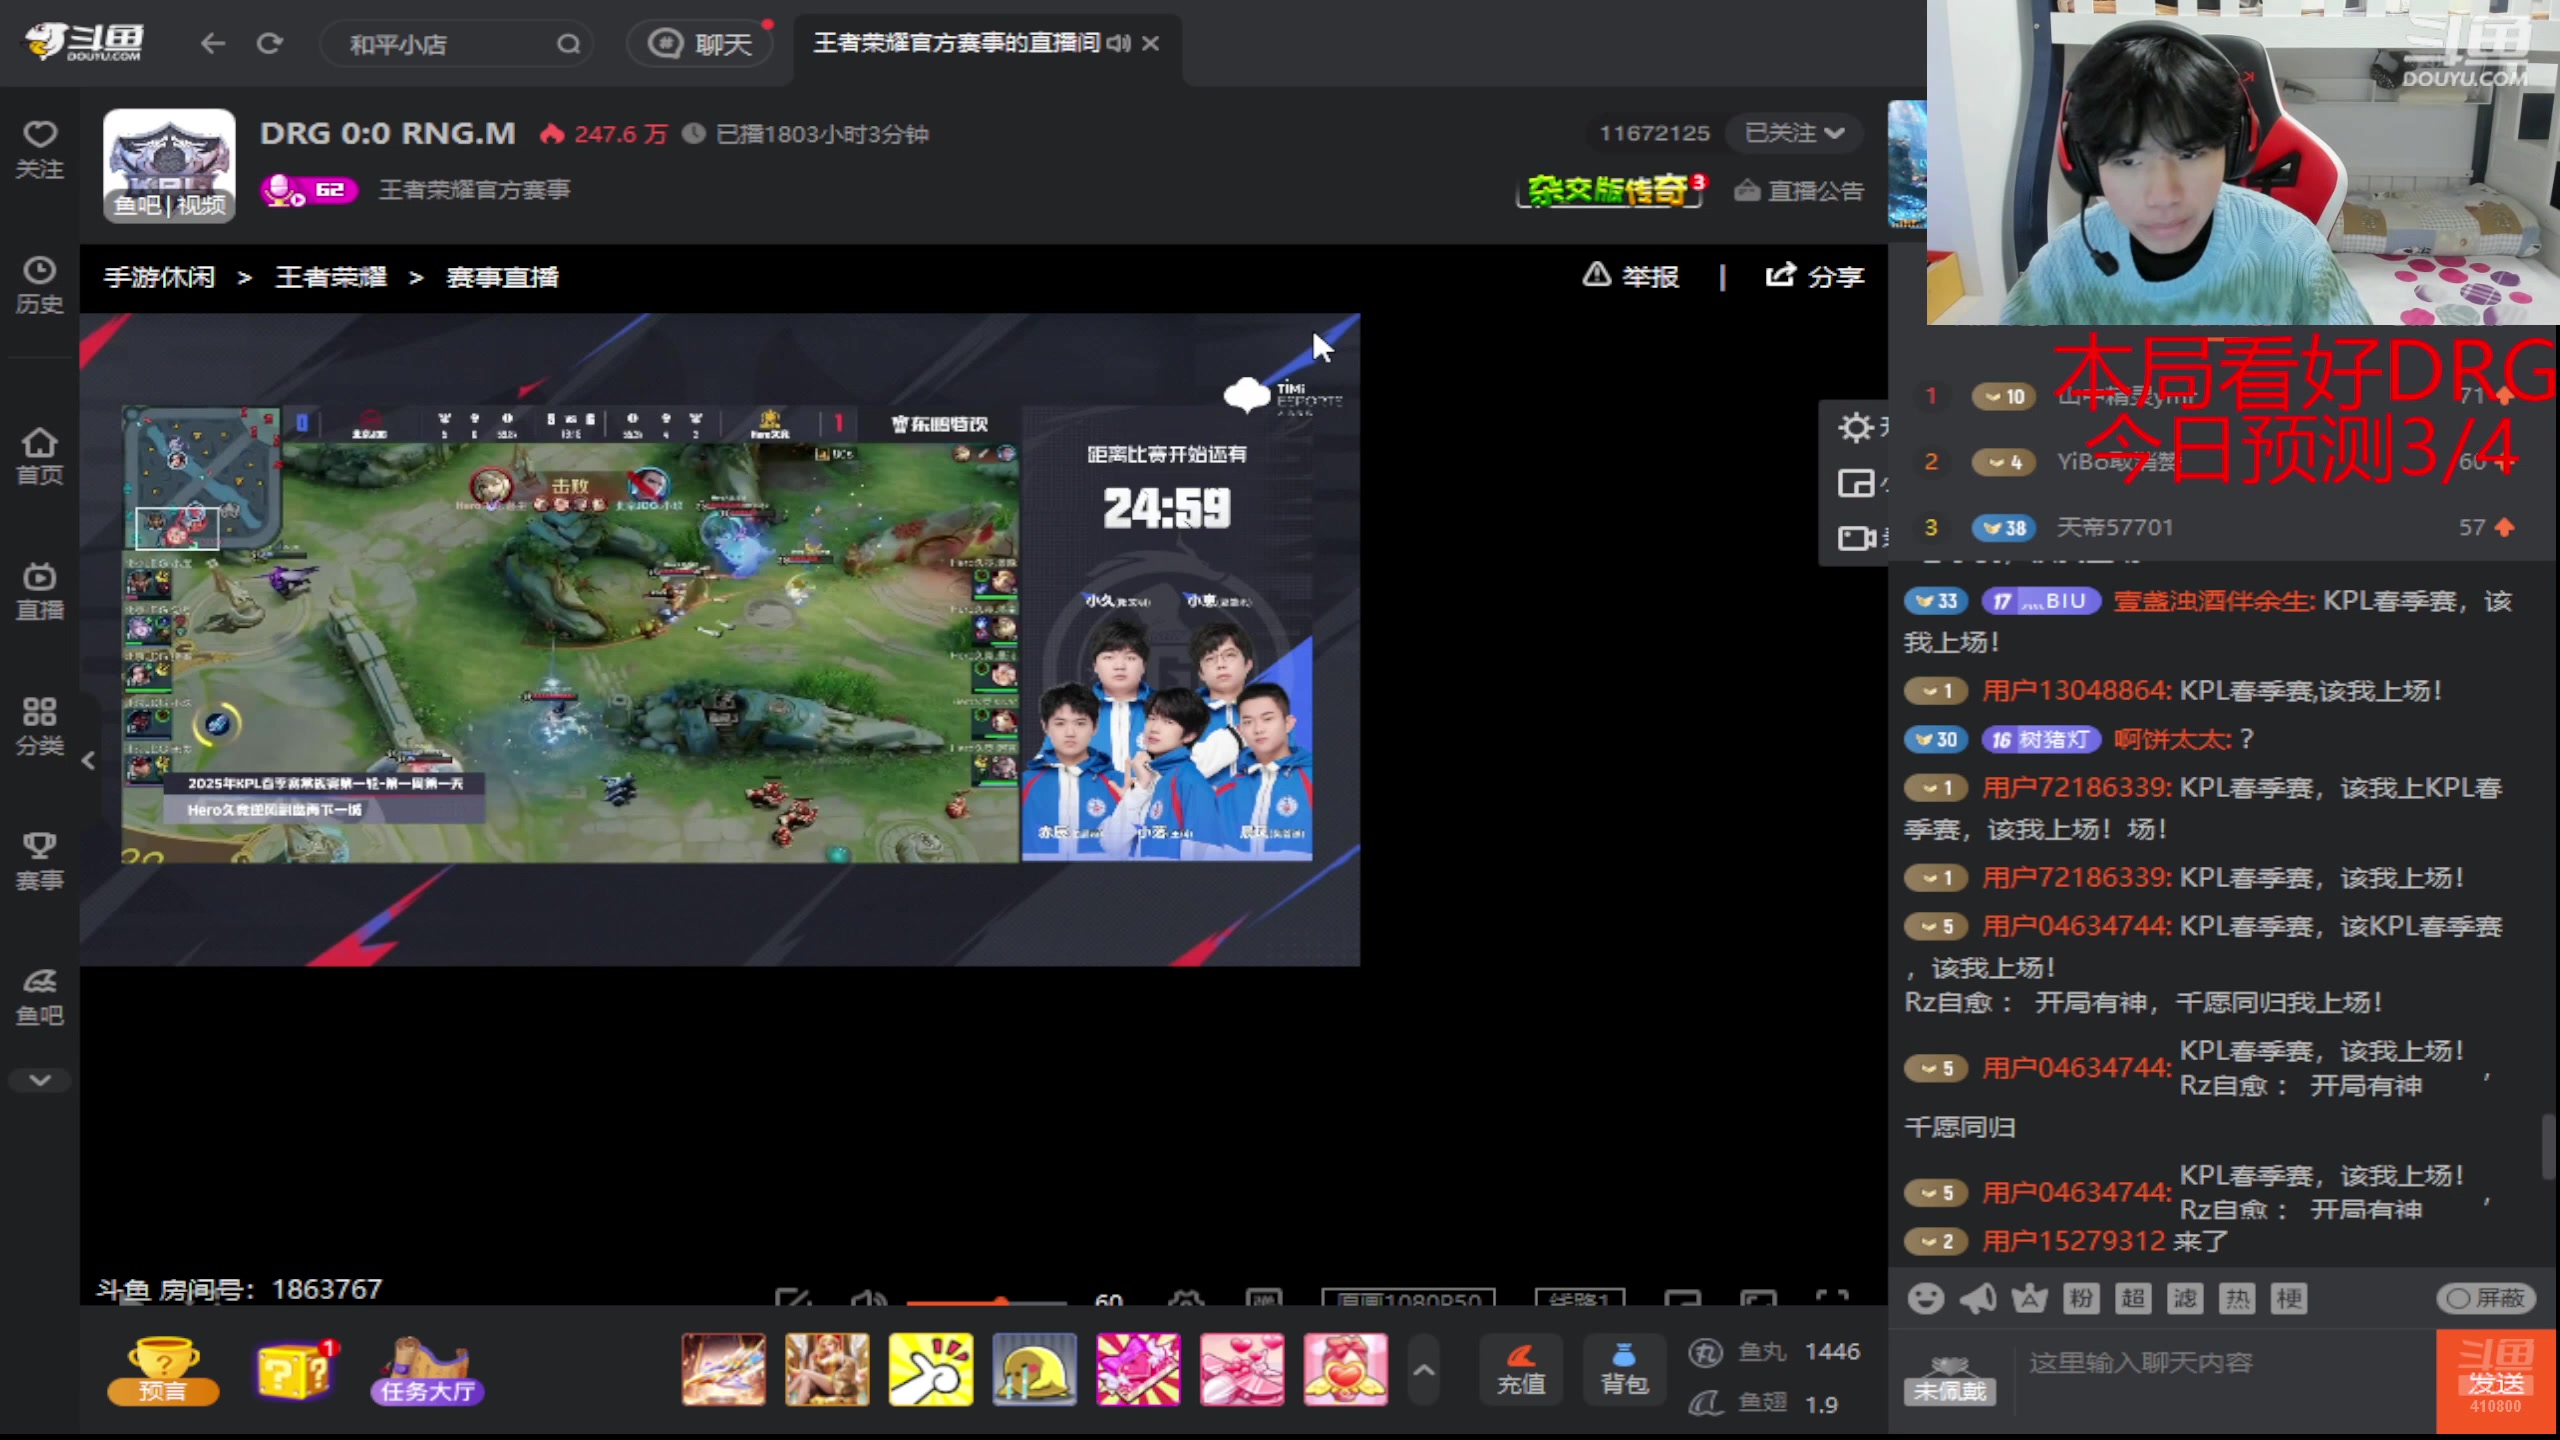Toggle the 梗 meme chat option
Image resolution: width=2560 pixels, height=1440 pixels.
point(2289,1298)
